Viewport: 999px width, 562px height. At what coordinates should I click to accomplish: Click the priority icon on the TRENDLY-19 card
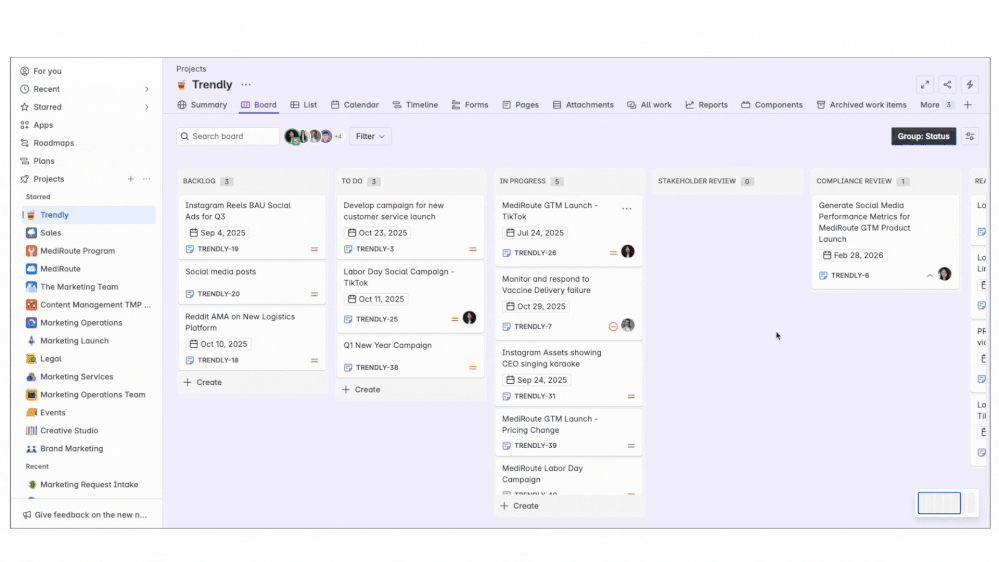click(x=314, y=249)
